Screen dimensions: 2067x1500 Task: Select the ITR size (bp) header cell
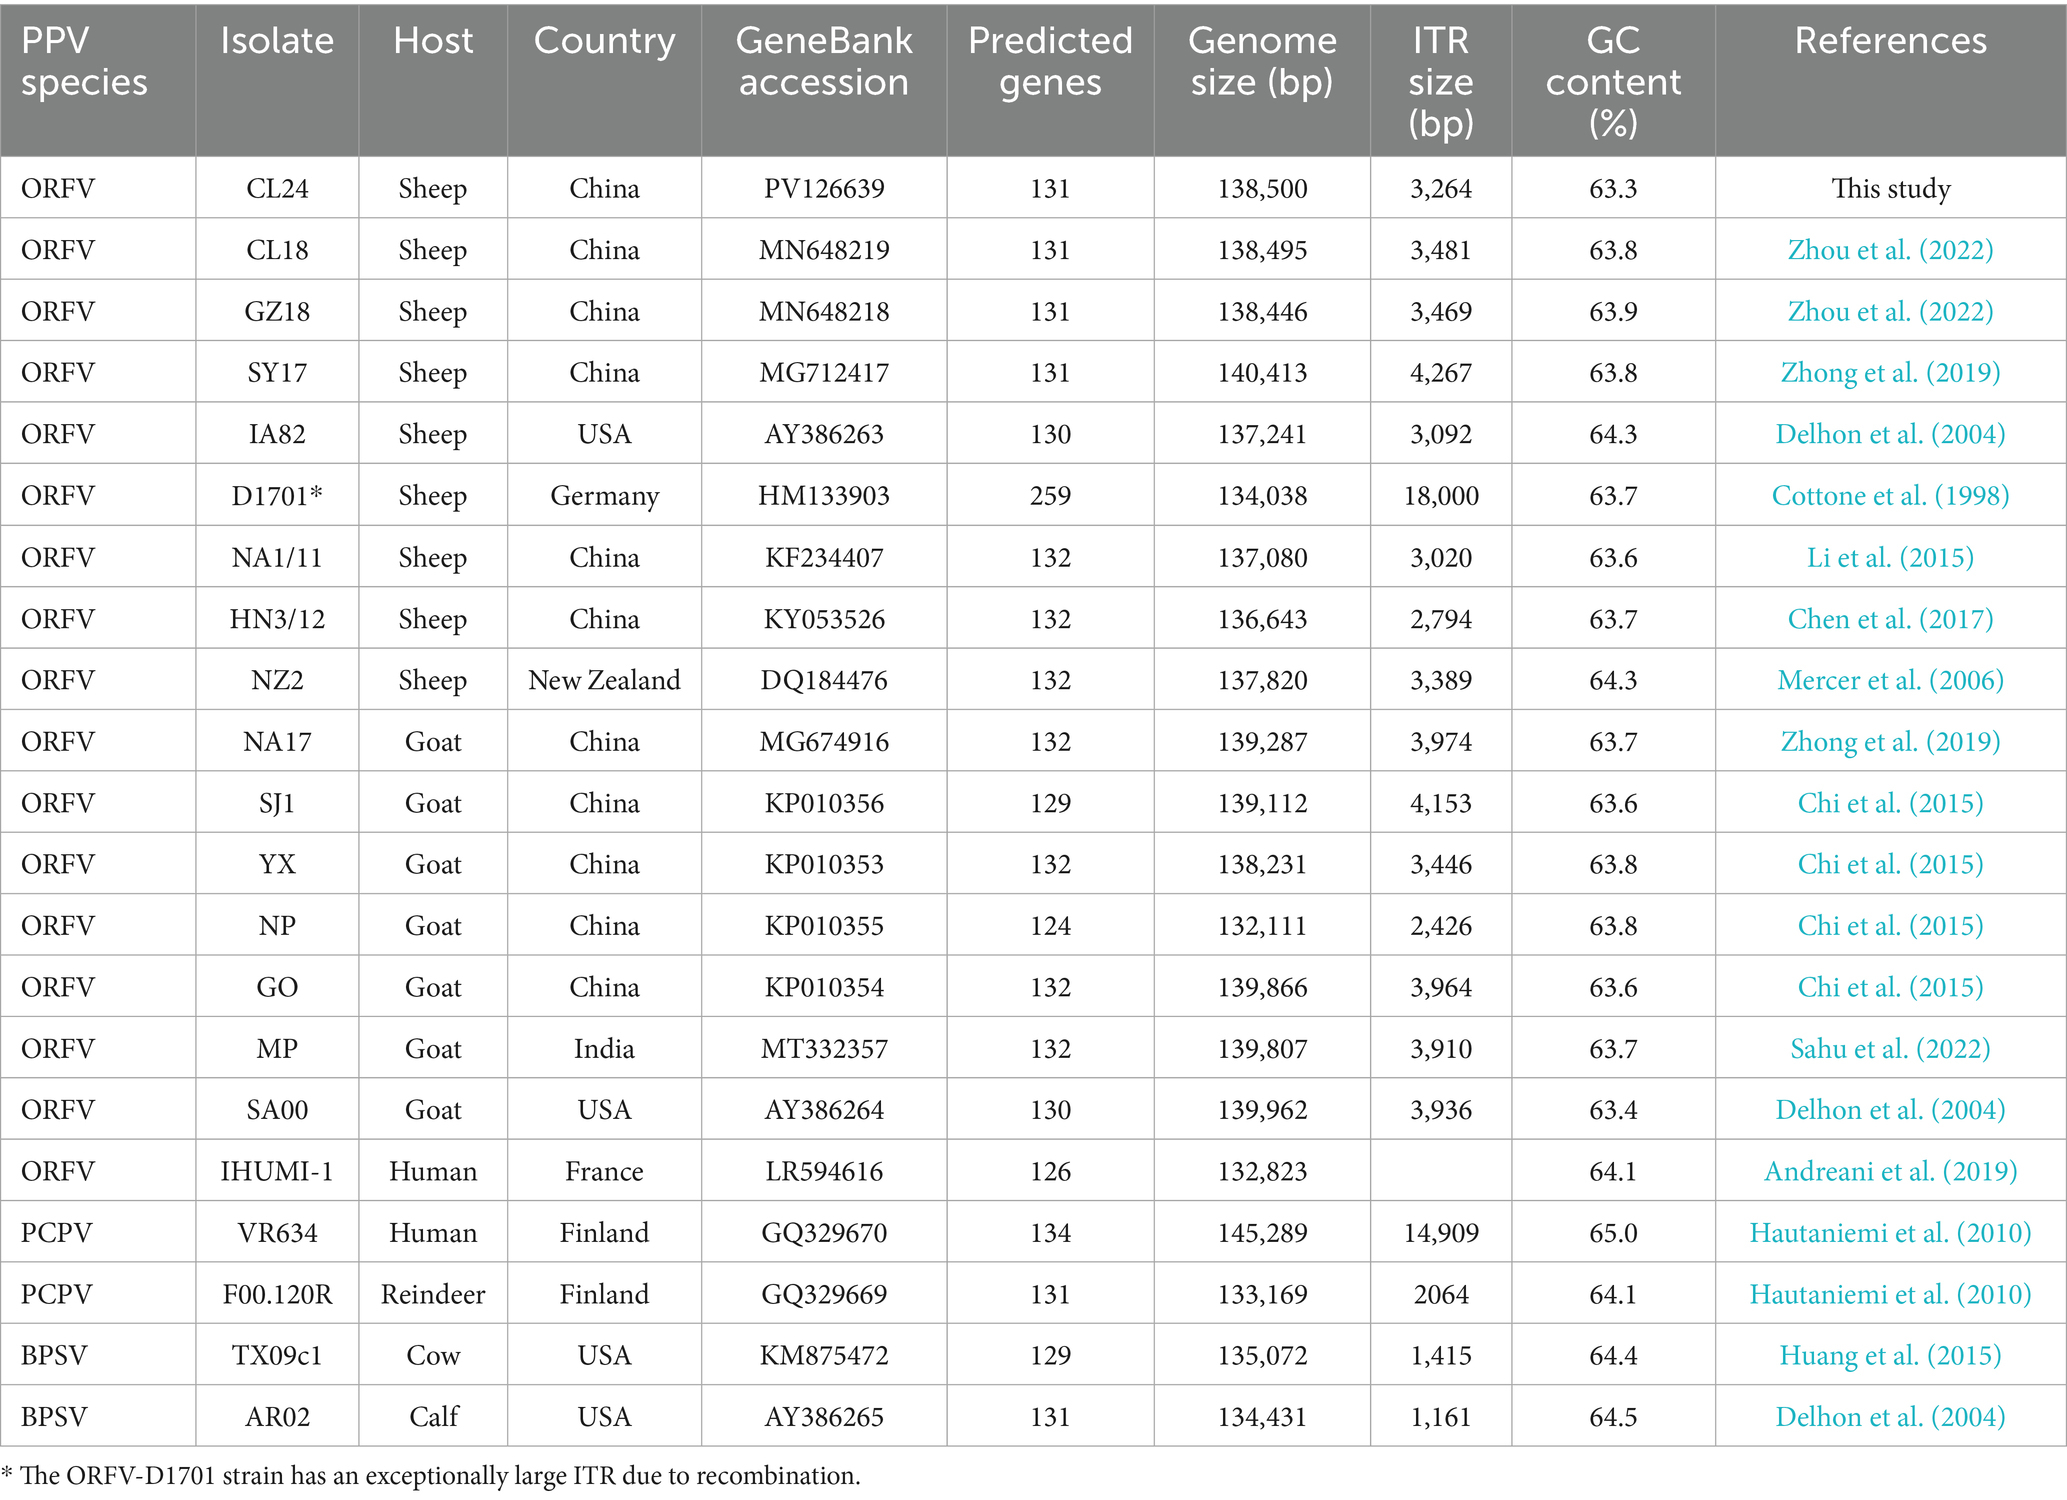click(x=1440, y=81)
